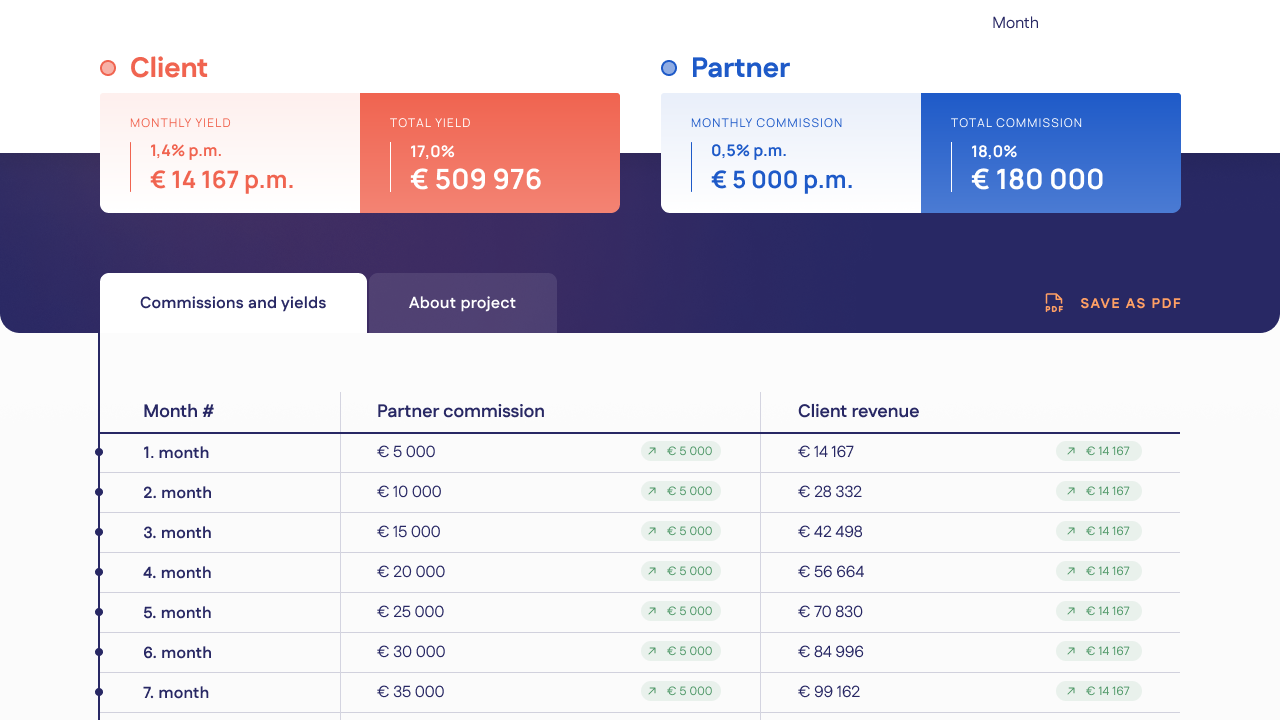Click the € 70 830 client revenue cell
Image resolution: width=1280 pixels, height=720 pixels.
pos(830,612)
